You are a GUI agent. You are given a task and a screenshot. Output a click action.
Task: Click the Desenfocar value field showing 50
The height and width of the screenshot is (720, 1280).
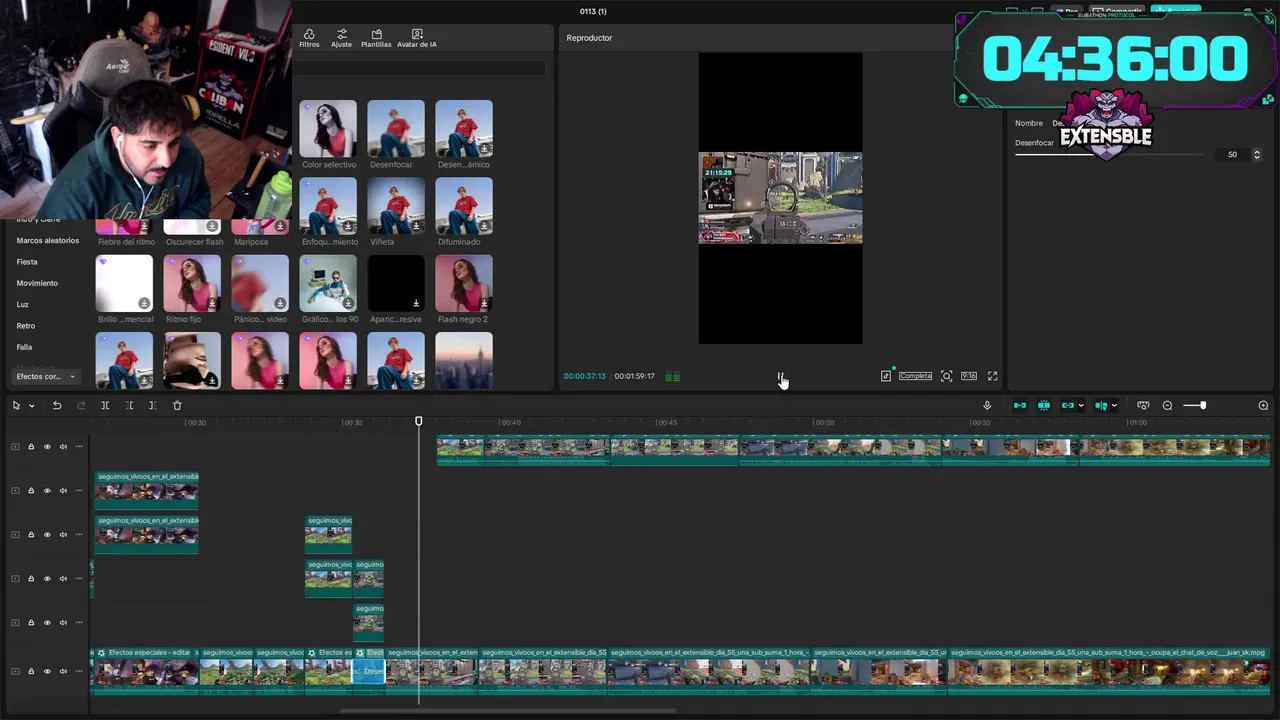(x=1232, y=155)
